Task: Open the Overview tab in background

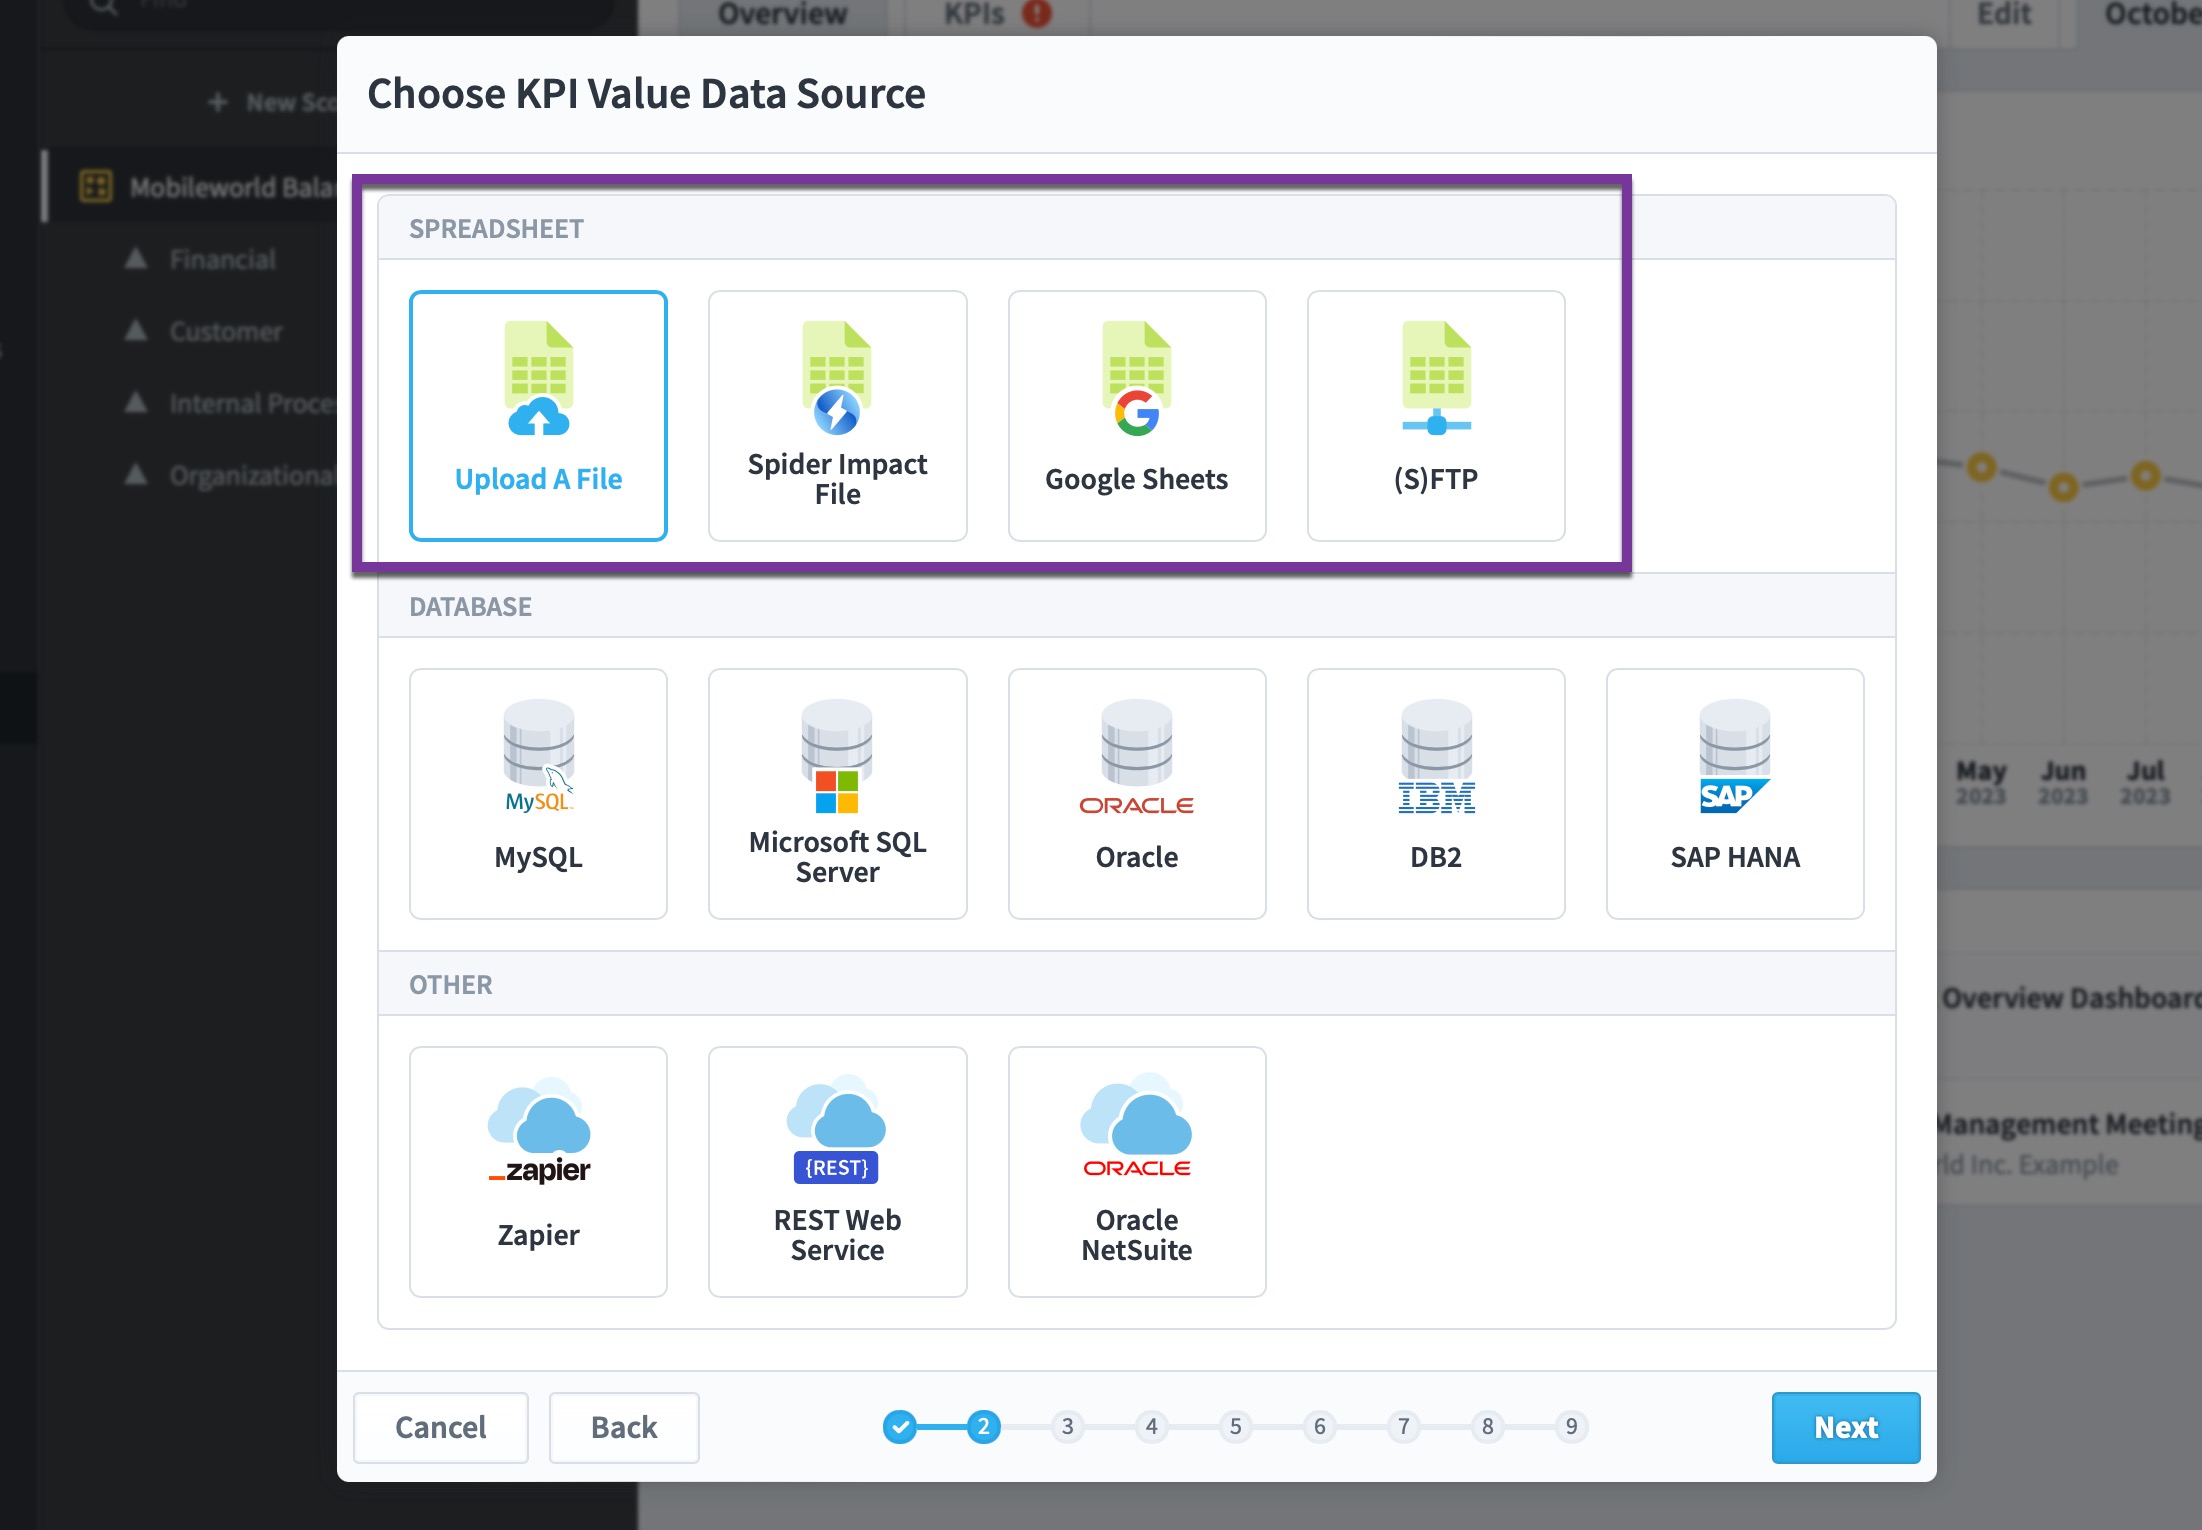Action: 782,14
